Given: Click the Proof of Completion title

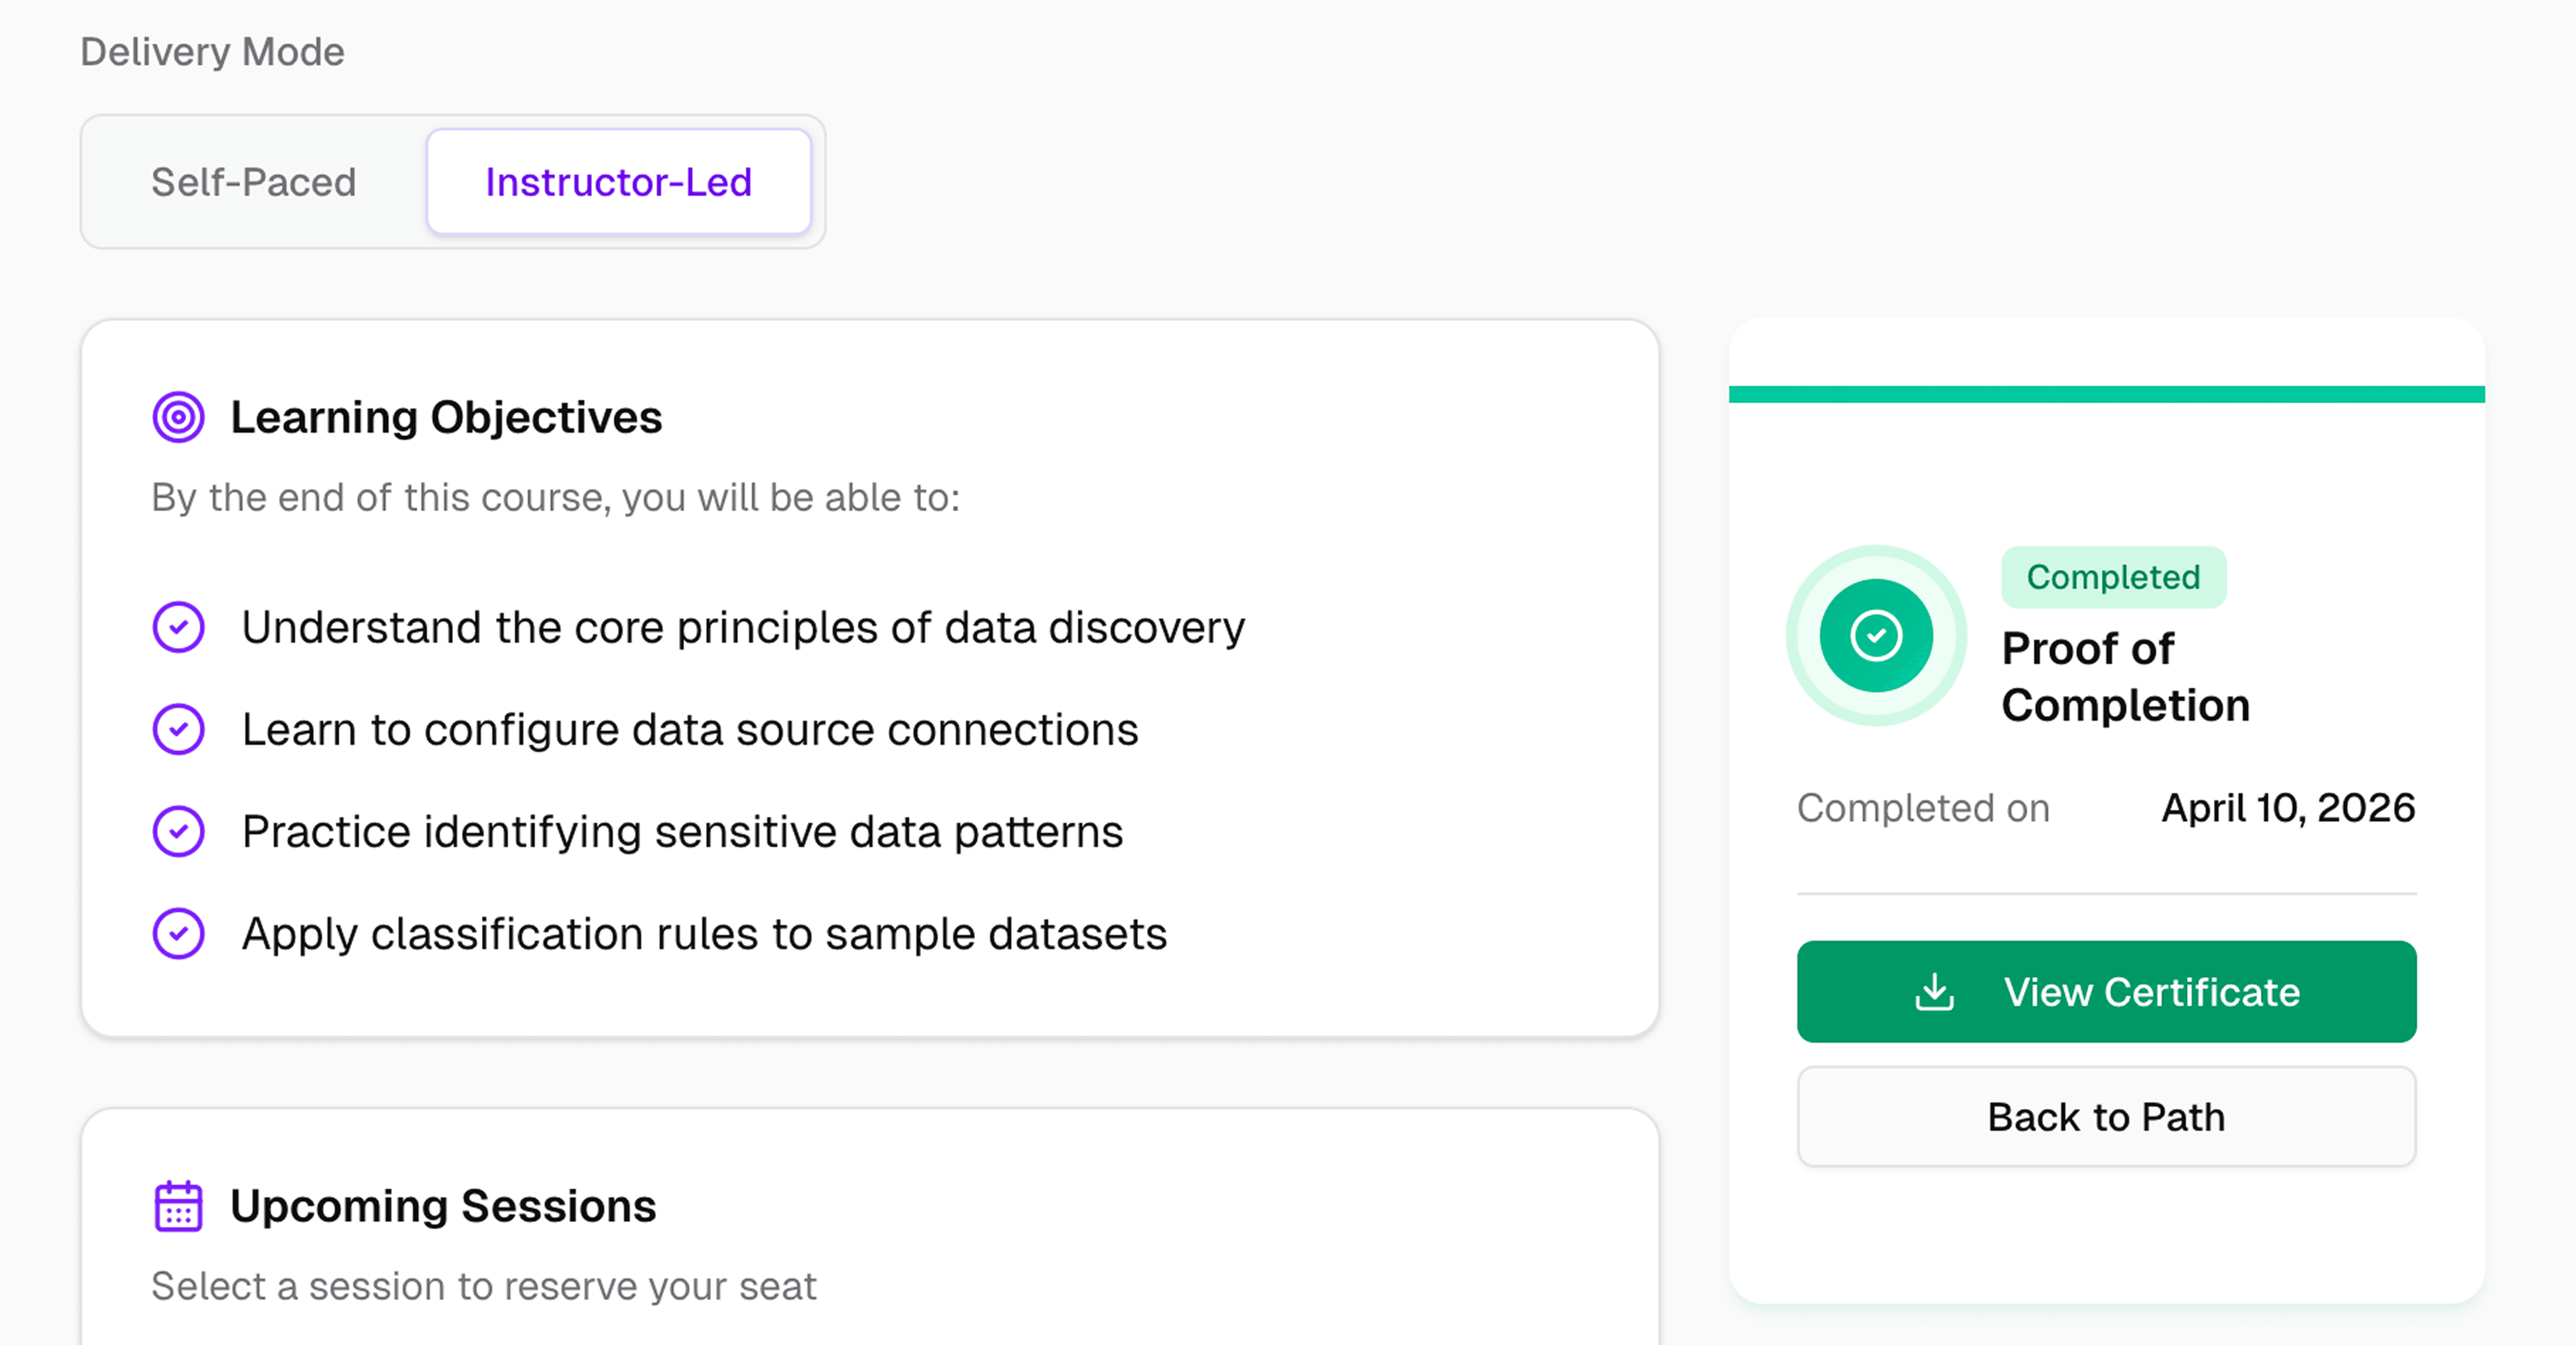Looking at the screenshot, I should (x=2125, y=677).
